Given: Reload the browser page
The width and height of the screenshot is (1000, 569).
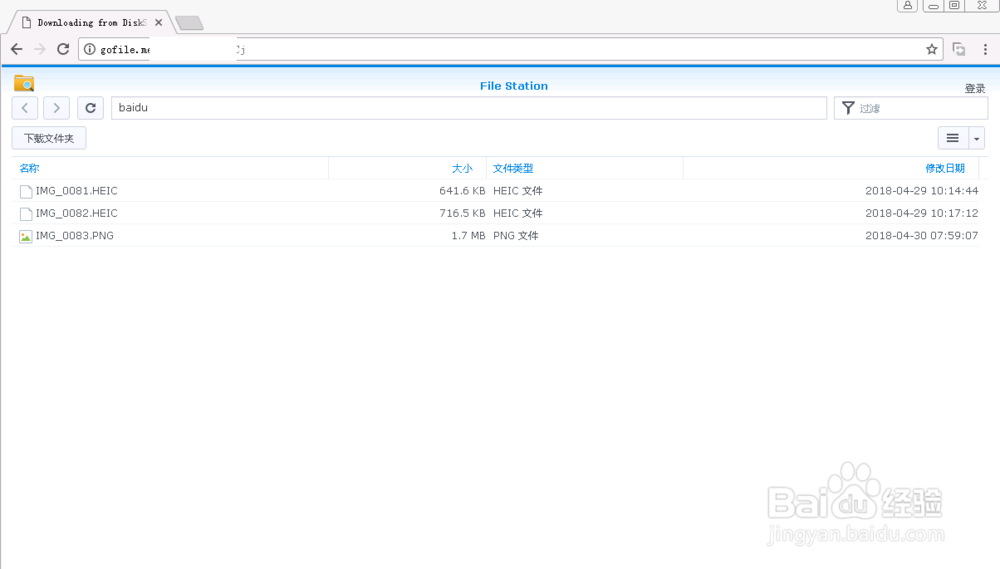Looking at the screenshot, I should (x=63, y=49).
